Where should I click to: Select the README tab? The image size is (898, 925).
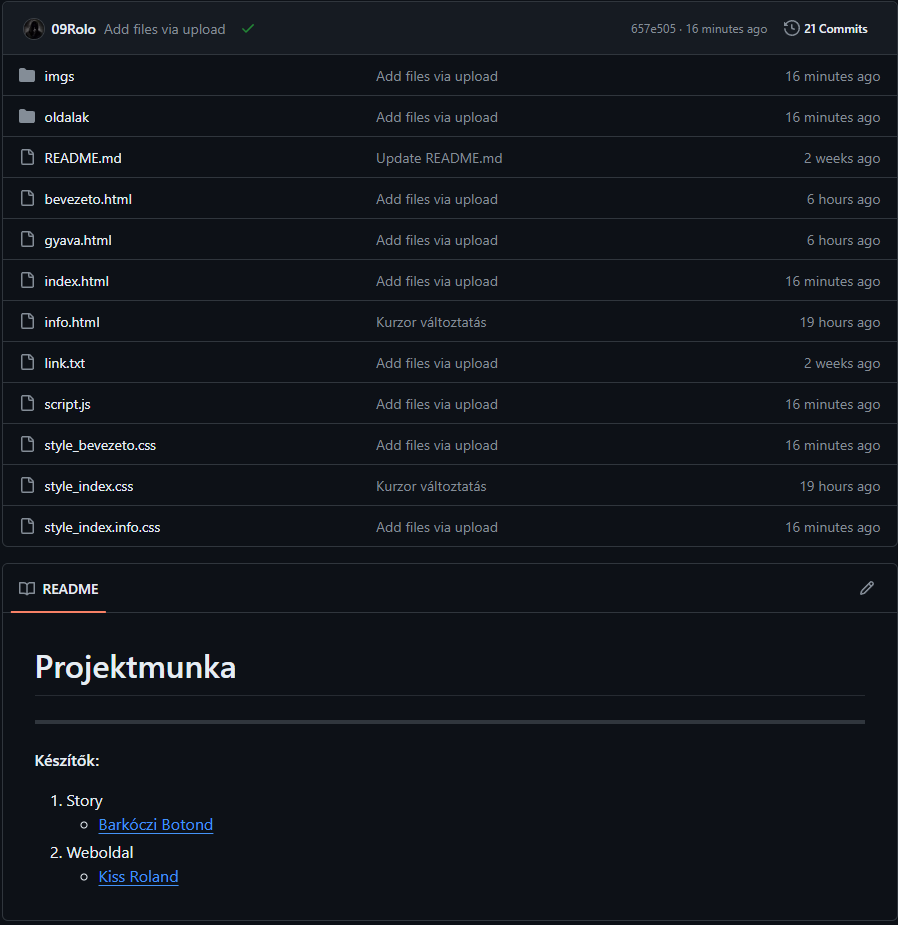pyautogui.click(x=58, y=589)
